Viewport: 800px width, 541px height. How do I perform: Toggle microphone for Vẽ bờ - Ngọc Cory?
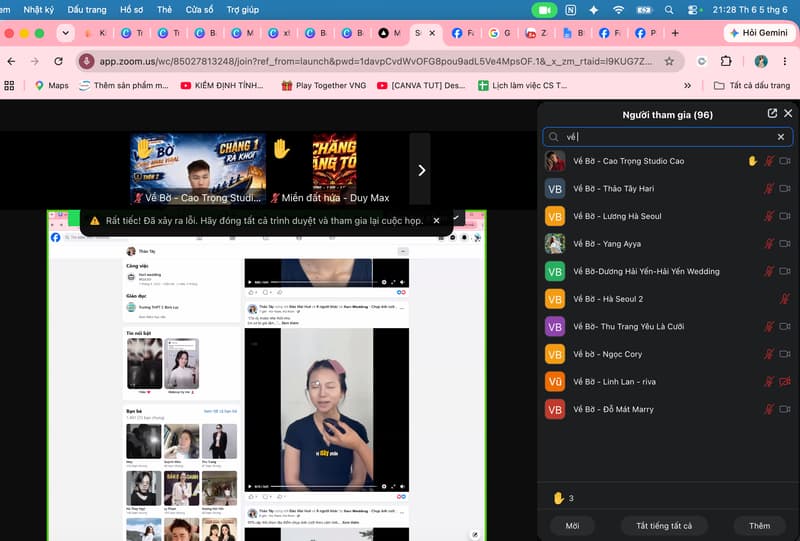coord(769,354)
